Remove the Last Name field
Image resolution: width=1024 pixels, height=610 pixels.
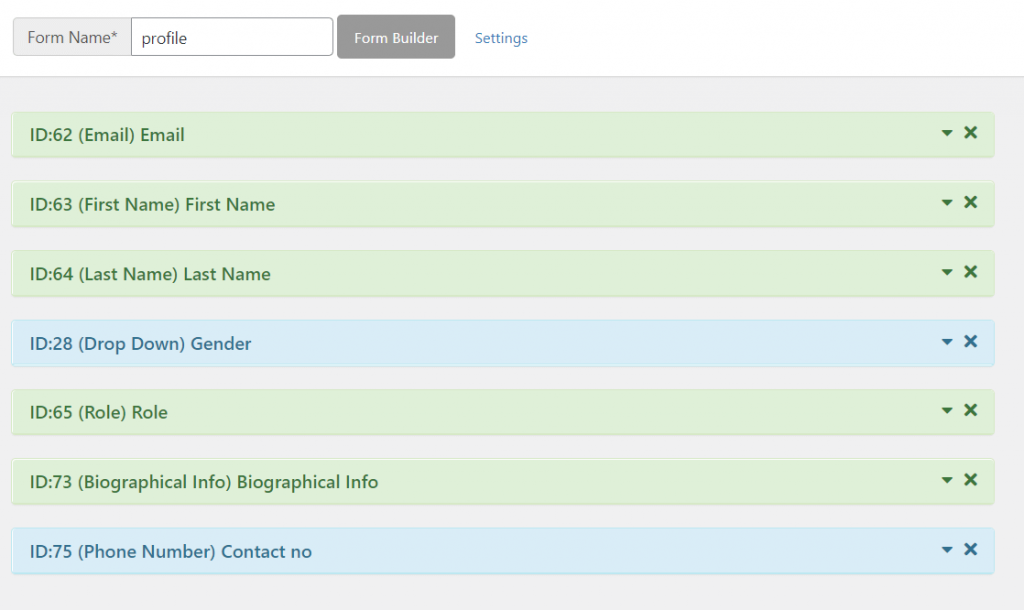pos(970,272)
